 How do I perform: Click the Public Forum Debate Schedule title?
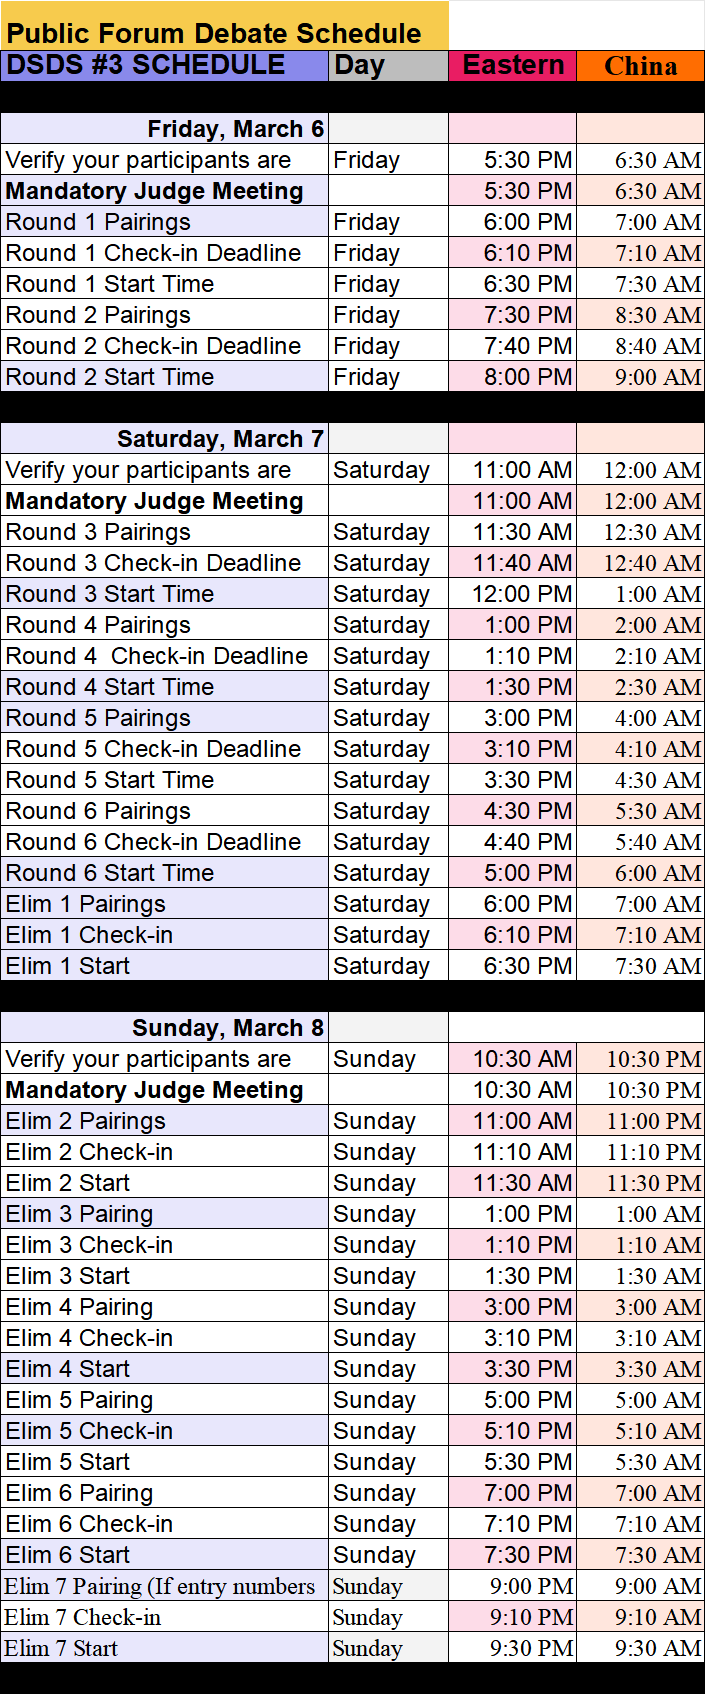[x=213, y=33]
